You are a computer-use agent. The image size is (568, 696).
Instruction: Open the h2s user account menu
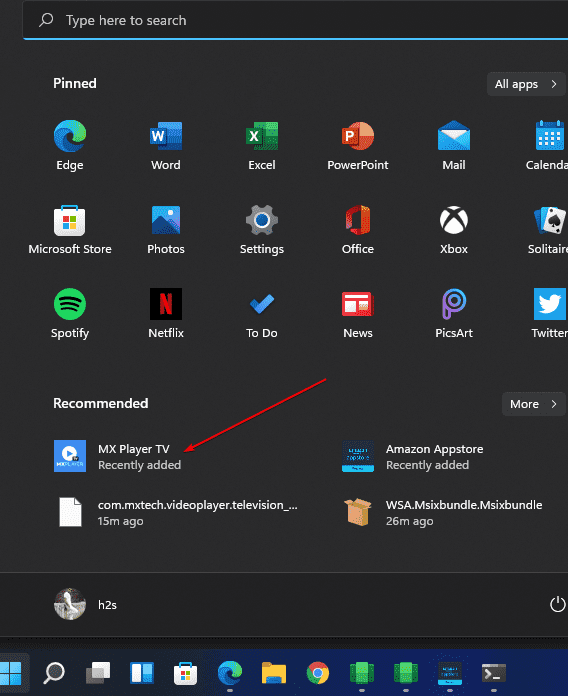[86, 604]
